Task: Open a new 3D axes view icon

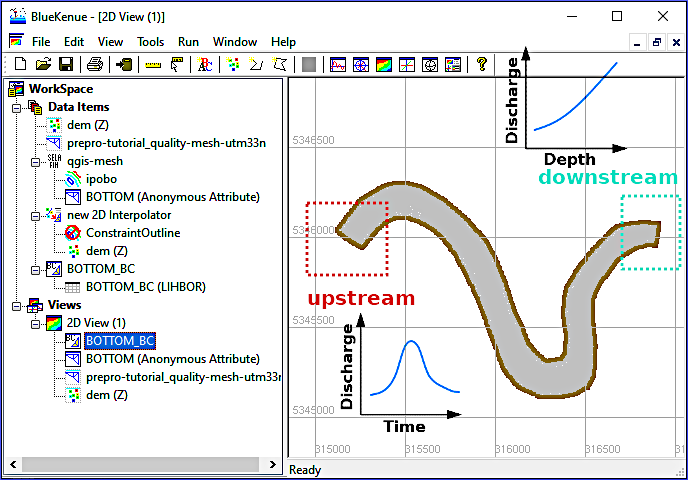Action: click(x=407, y=65)
